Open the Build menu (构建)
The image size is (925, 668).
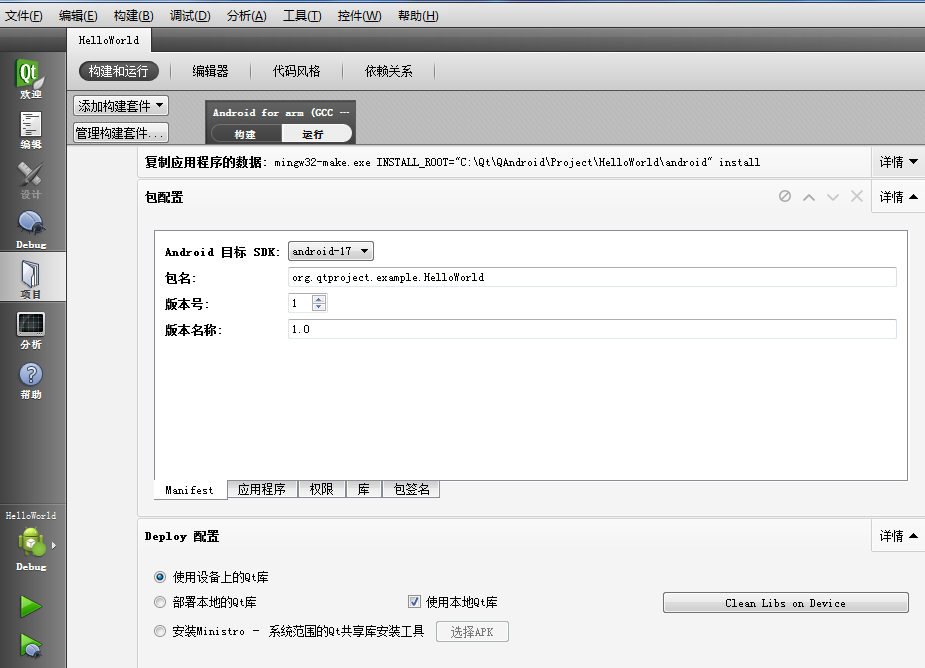133,16
